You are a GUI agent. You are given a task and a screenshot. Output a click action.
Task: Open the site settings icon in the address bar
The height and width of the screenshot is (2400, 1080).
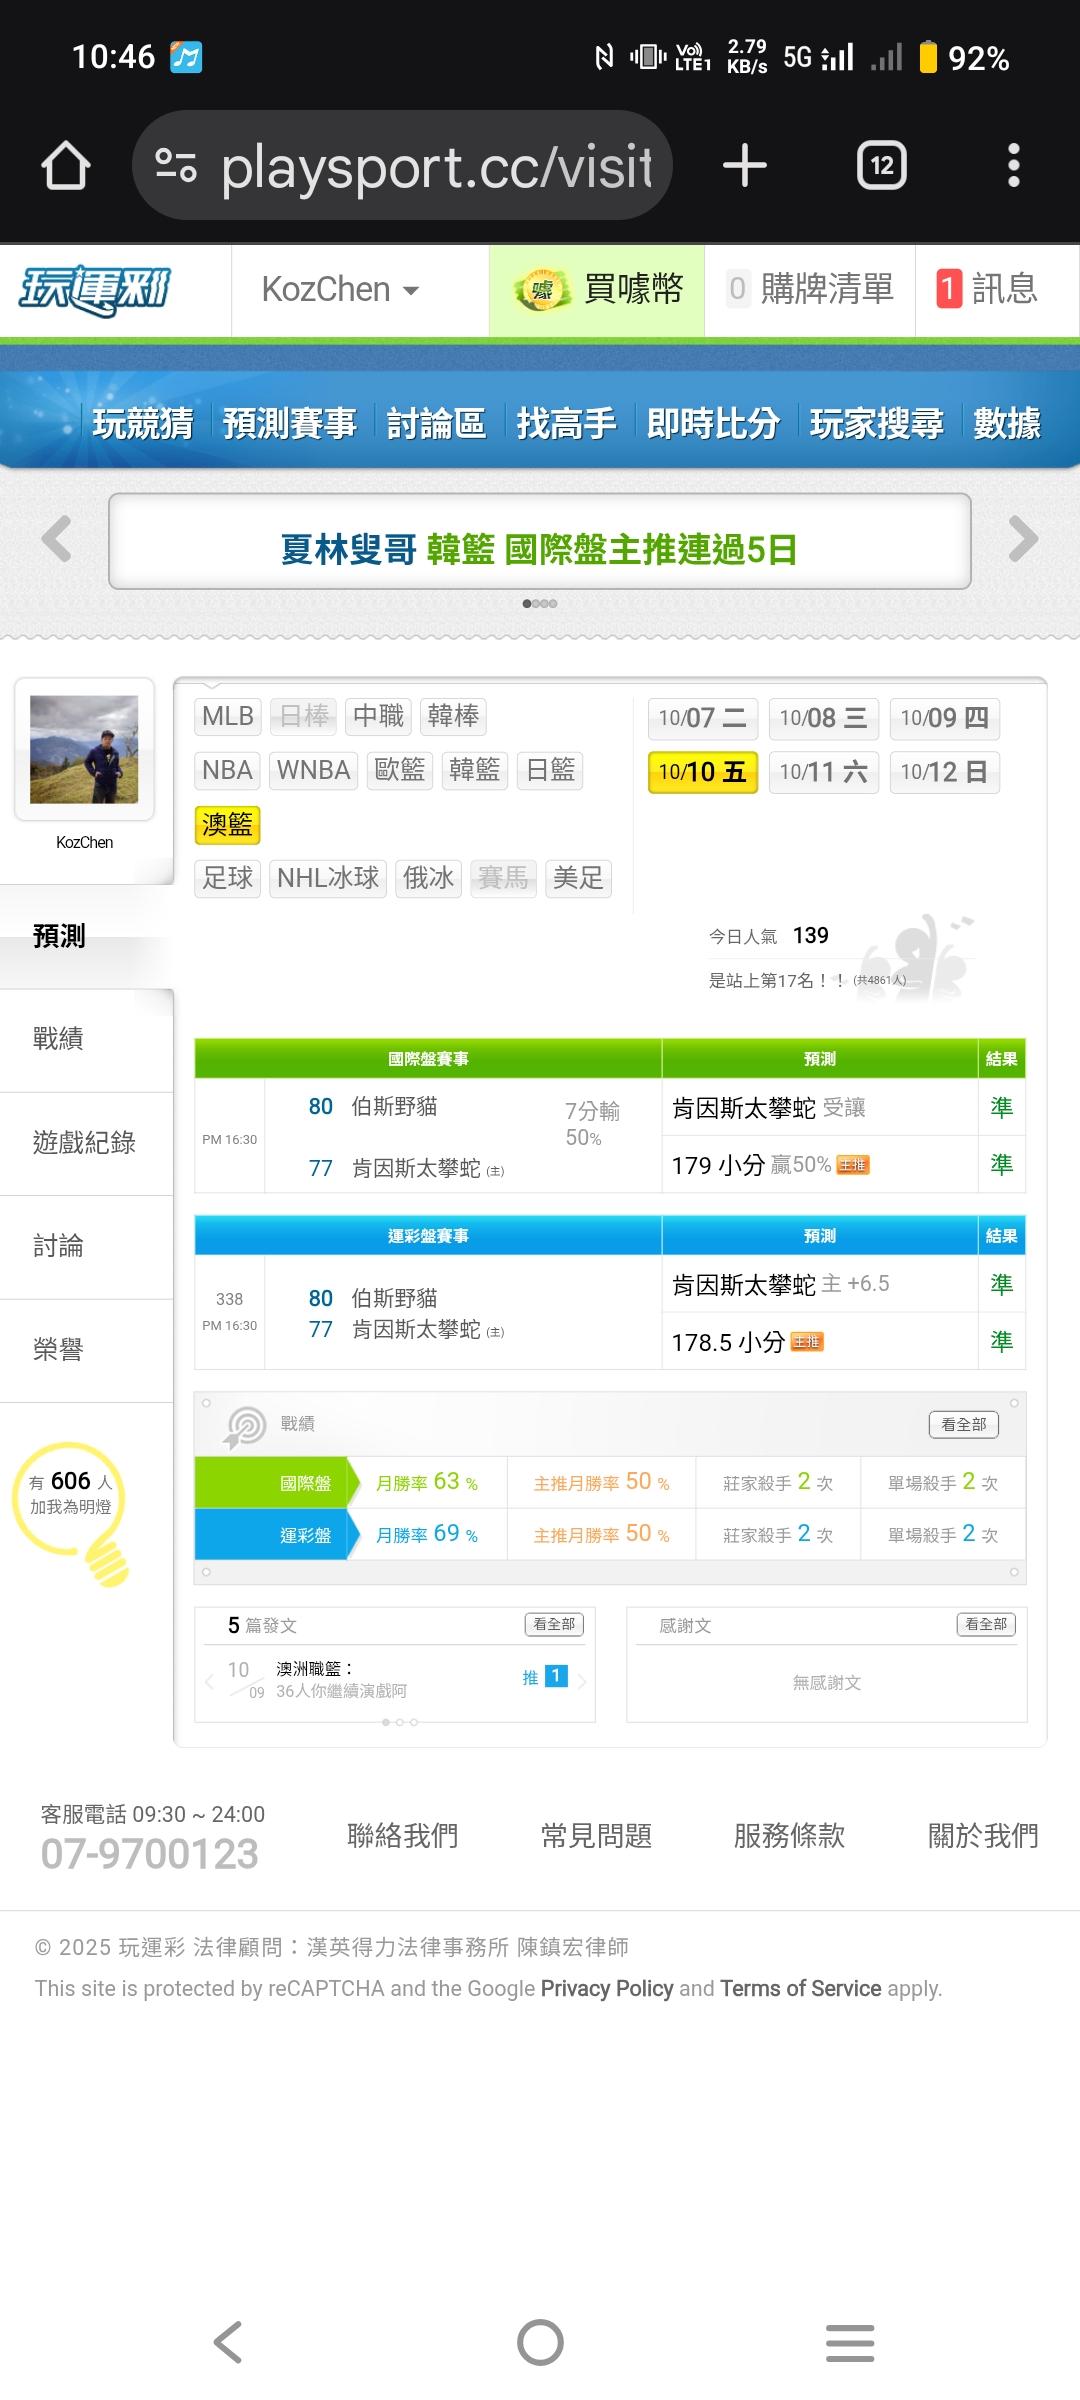pyautogui.click(x=176, y=165)
